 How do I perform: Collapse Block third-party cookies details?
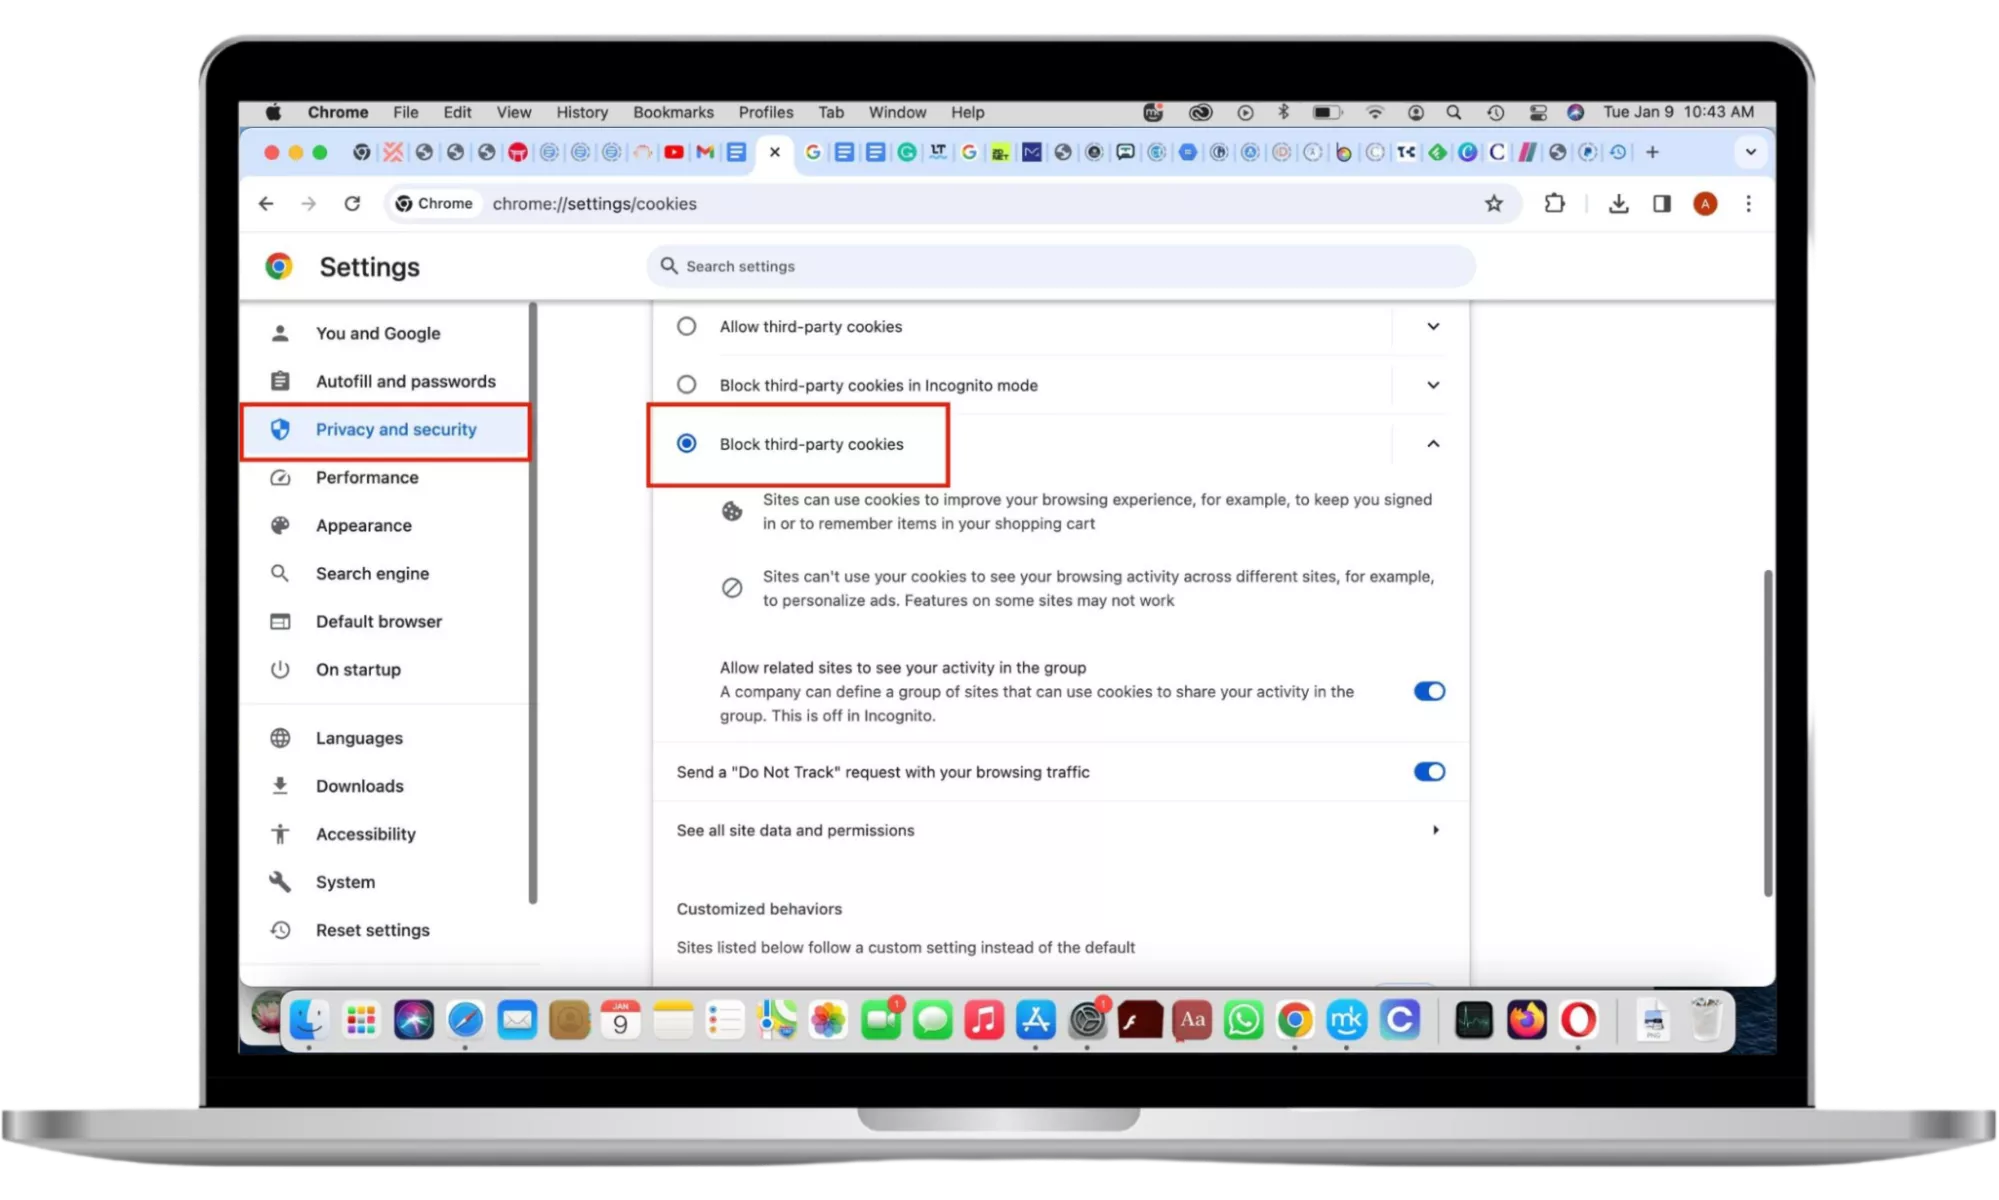pos(1433,443)
